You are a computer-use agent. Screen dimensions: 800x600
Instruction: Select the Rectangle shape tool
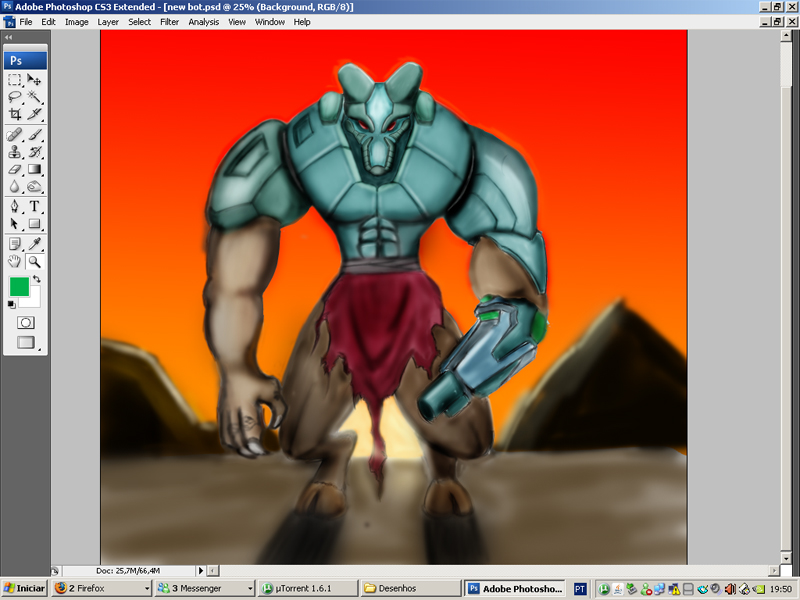[x=34, y=223]
